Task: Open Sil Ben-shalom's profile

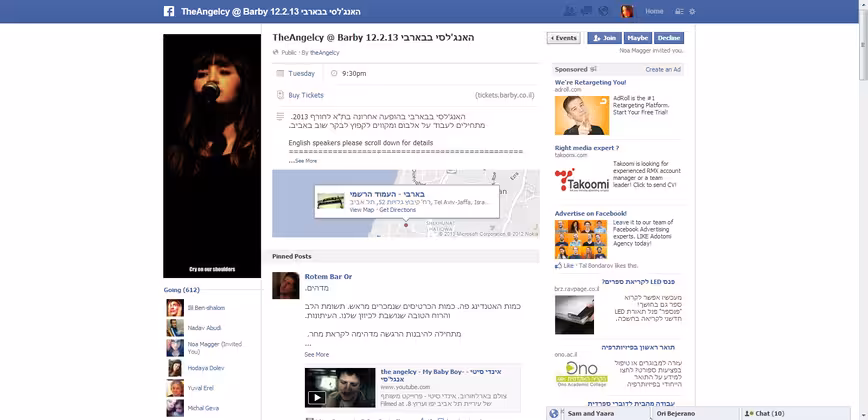Action: 206,308
